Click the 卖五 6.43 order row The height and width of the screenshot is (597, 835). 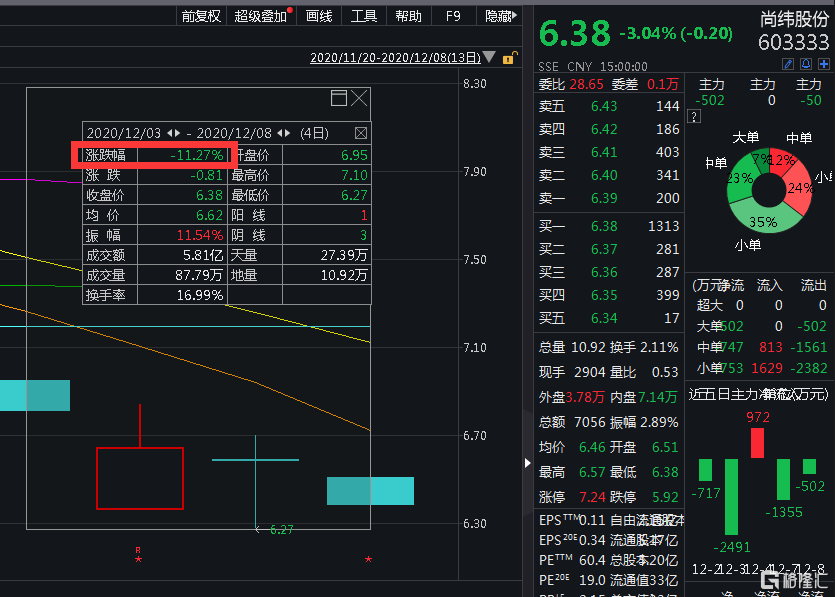(x=609, y=106)
